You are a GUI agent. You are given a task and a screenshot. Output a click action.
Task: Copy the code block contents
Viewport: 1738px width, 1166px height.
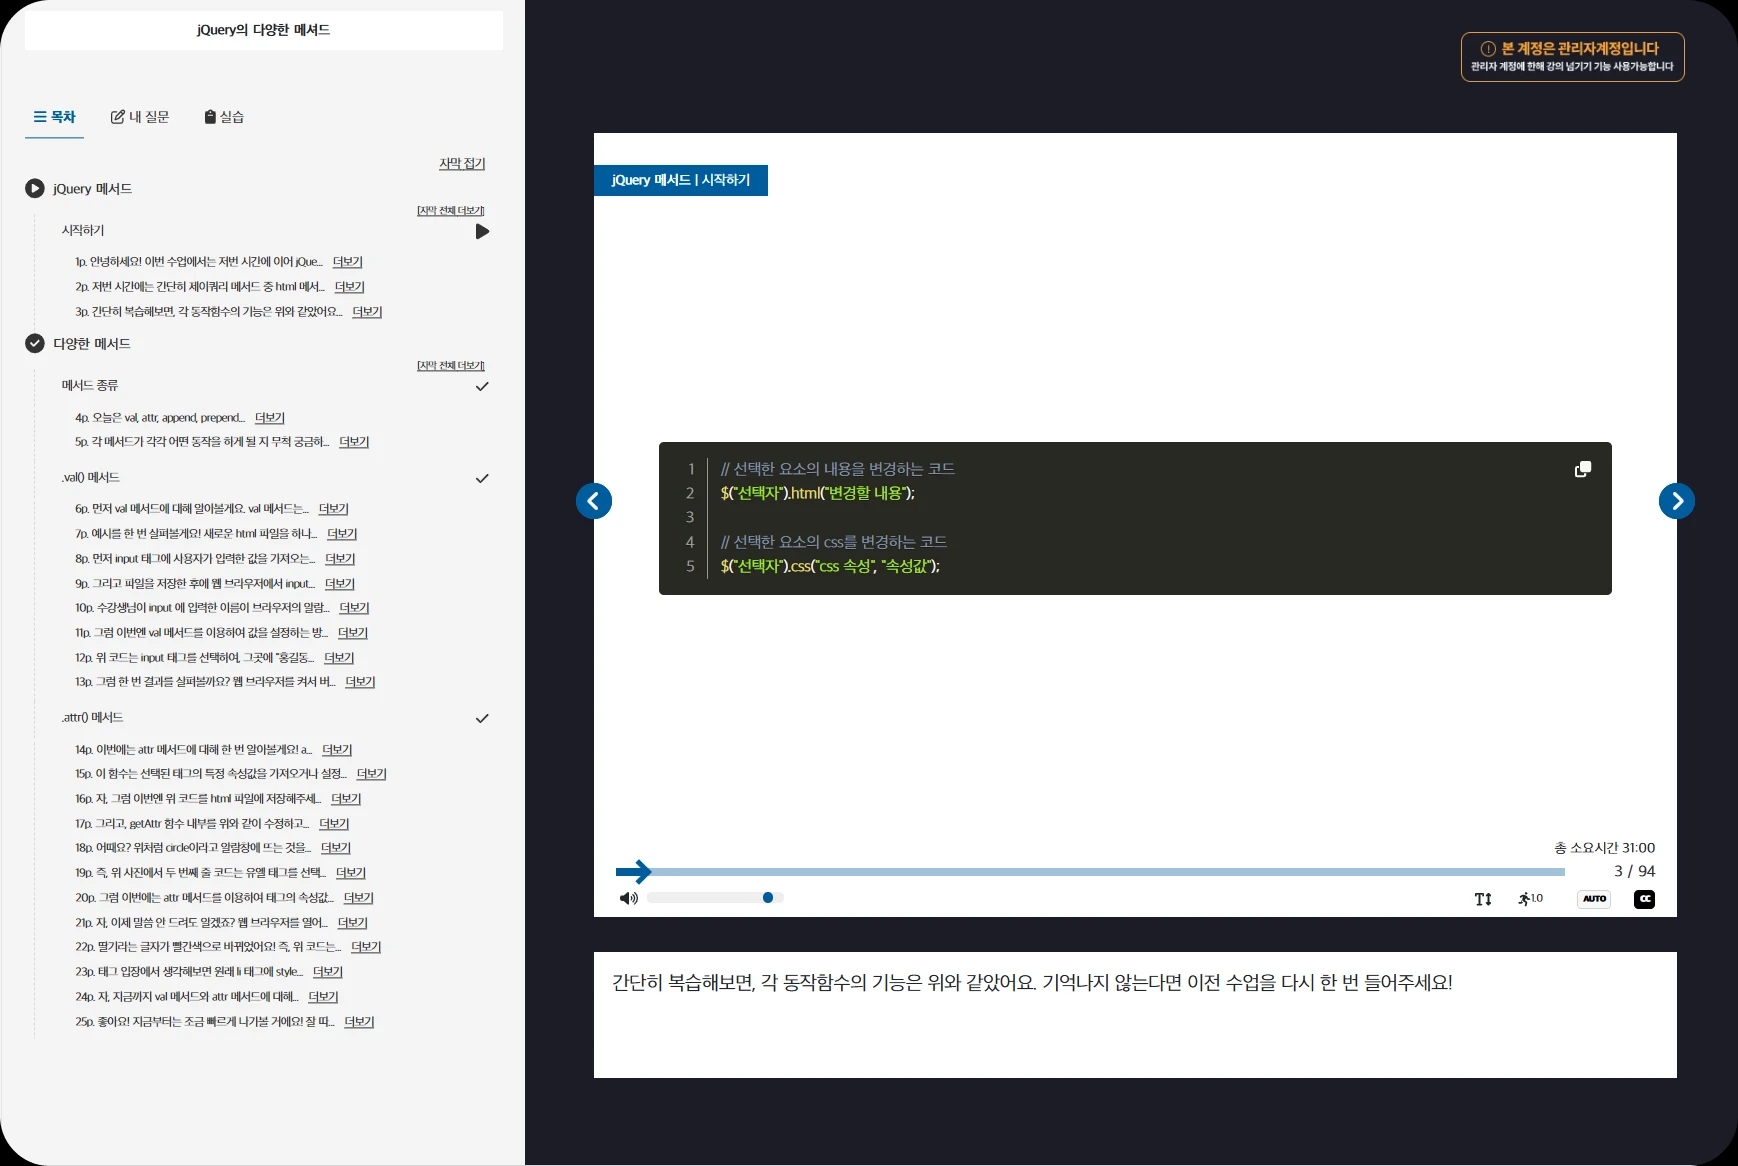pyautogui.click(x=1583, y=469)
